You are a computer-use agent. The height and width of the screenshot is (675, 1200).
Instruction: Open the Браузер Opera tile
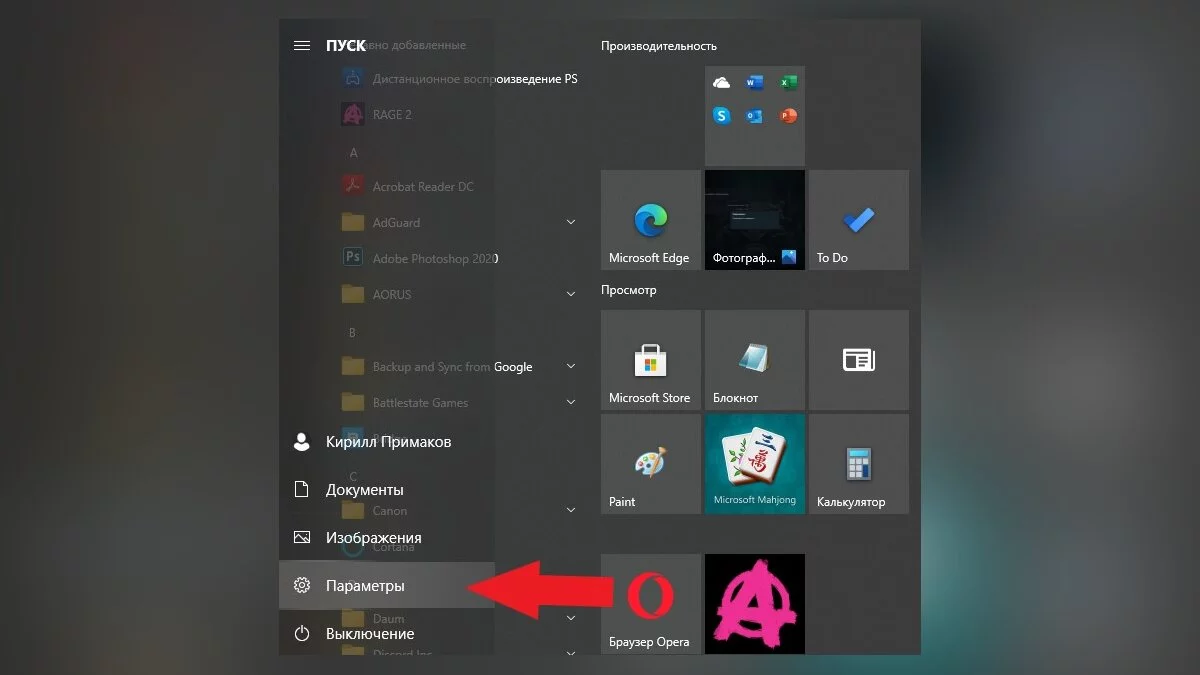651,604
